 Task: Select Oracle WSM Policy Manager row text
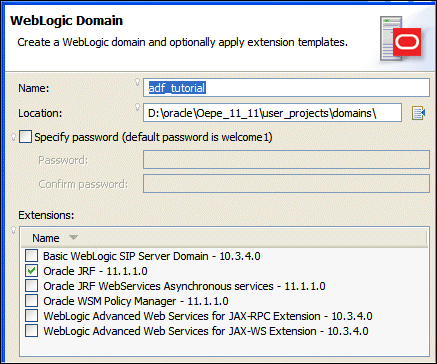pos(136,301)
